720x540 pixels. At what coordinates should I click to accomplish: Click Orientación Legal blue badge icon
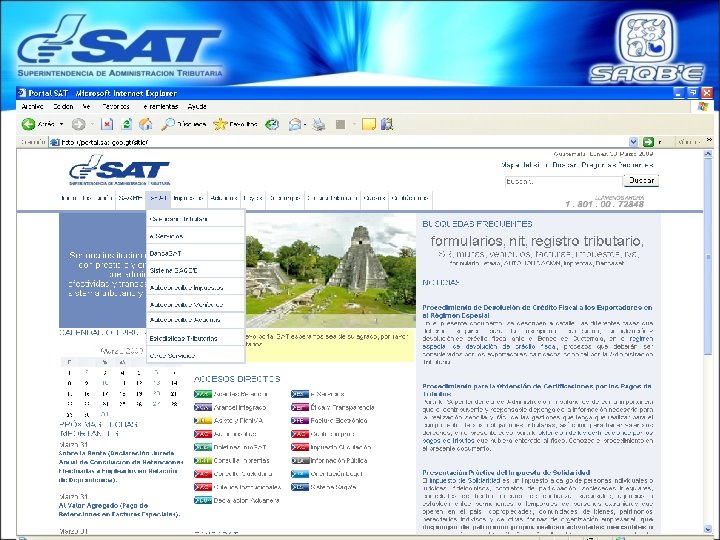(x=300, y=474)
